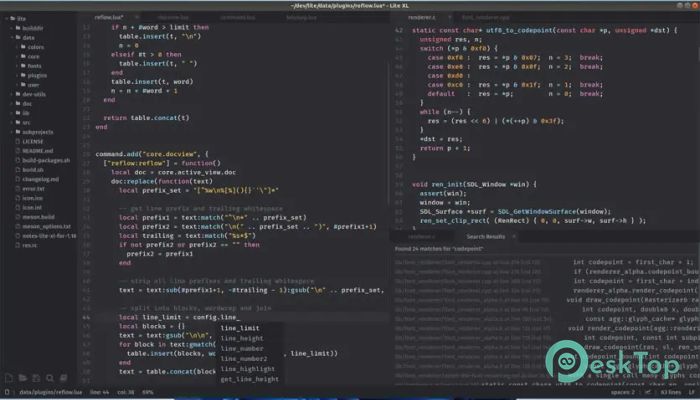This screenshot has width=700, height=400.
Task: Expand the src folder
Action: pos(12,122)
